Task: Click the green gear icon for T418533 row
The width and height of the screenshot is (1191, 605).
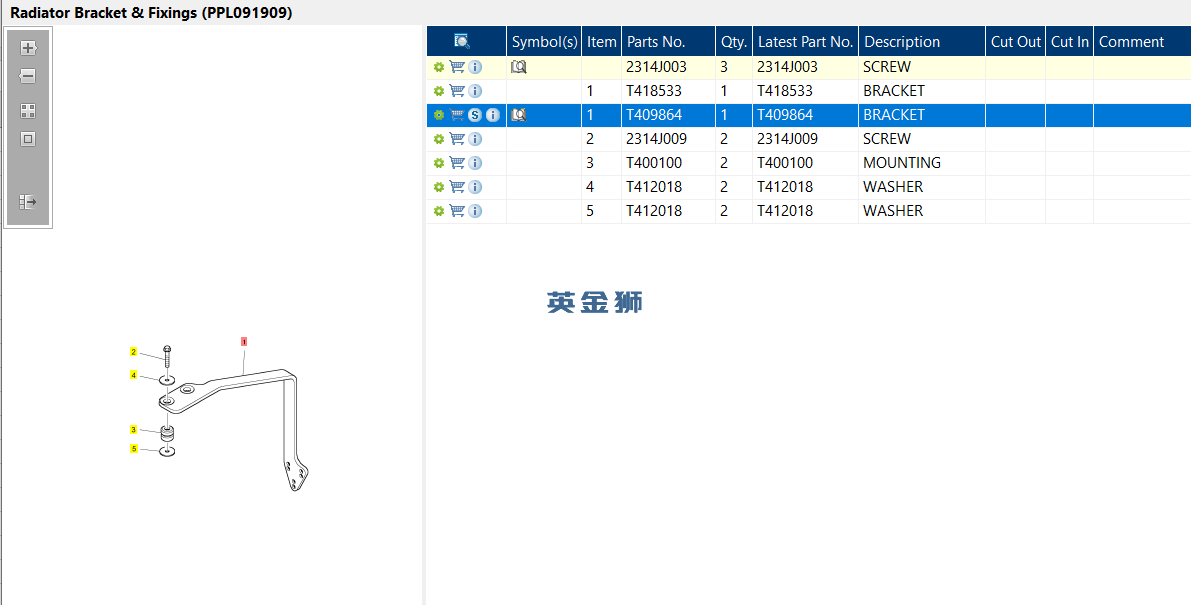Action: tap(438, 91)
